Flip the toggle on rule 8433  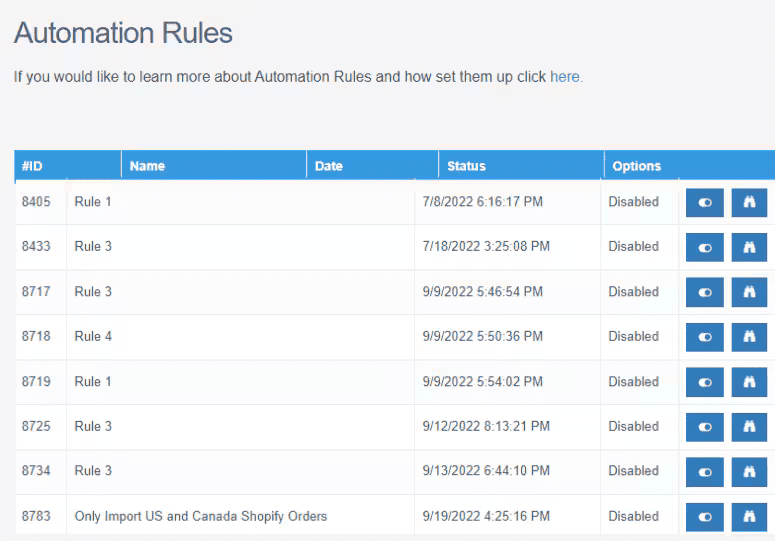click(705, 247)
